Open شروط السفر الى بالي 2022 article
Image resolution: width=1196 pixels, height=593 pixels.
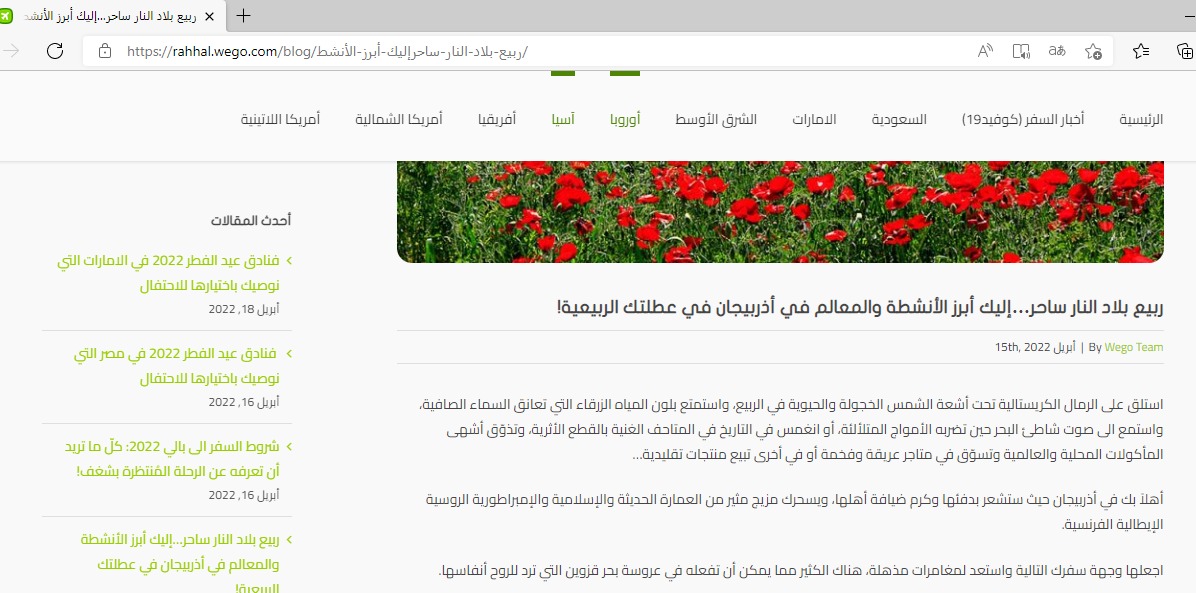tap(177, 457)
